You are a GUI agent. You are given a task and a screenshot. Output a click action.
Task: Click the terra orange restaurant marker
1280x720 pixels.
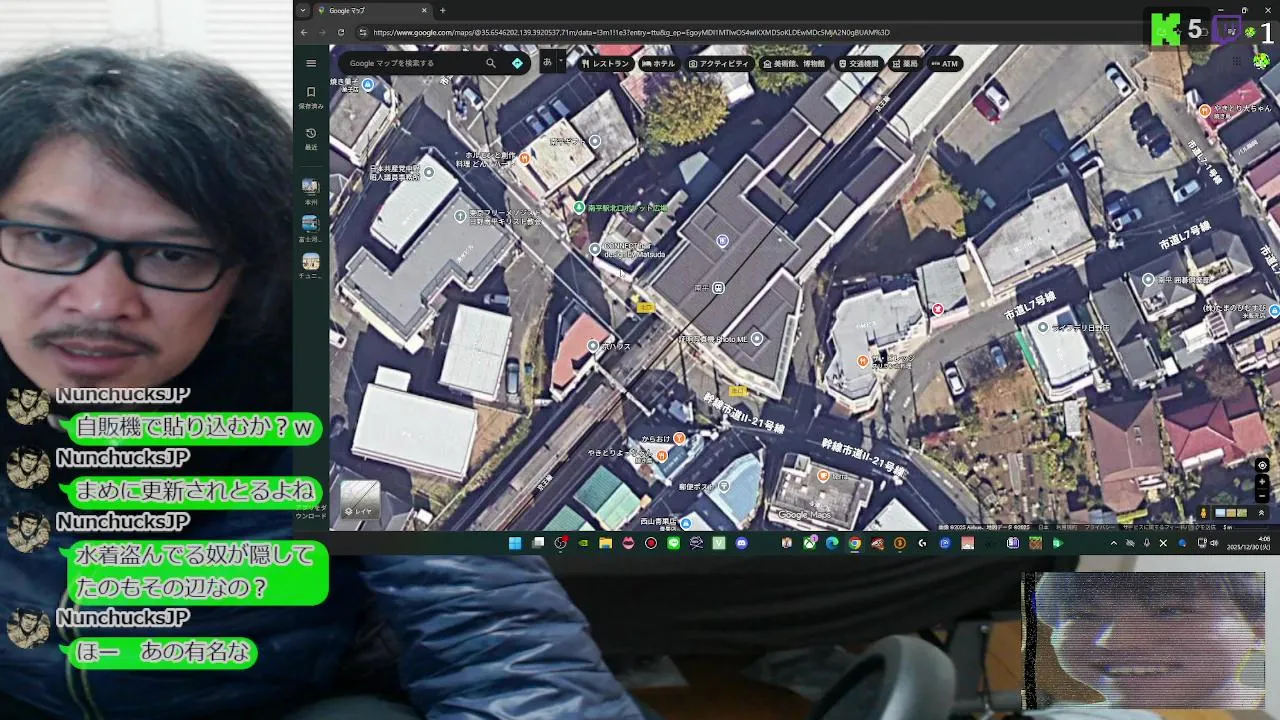[x=823, y=476]
